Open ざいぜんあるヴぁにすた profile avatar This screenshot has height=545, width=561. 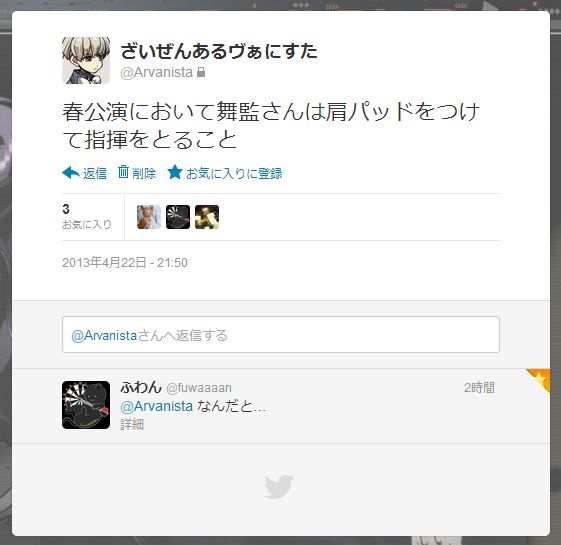86,60
